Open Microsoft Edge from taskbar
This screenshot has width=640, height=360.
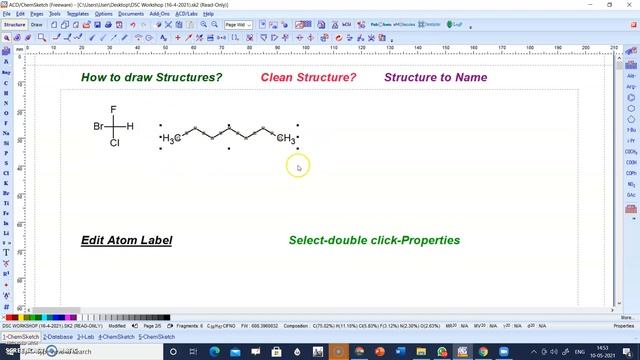(214, 351)
